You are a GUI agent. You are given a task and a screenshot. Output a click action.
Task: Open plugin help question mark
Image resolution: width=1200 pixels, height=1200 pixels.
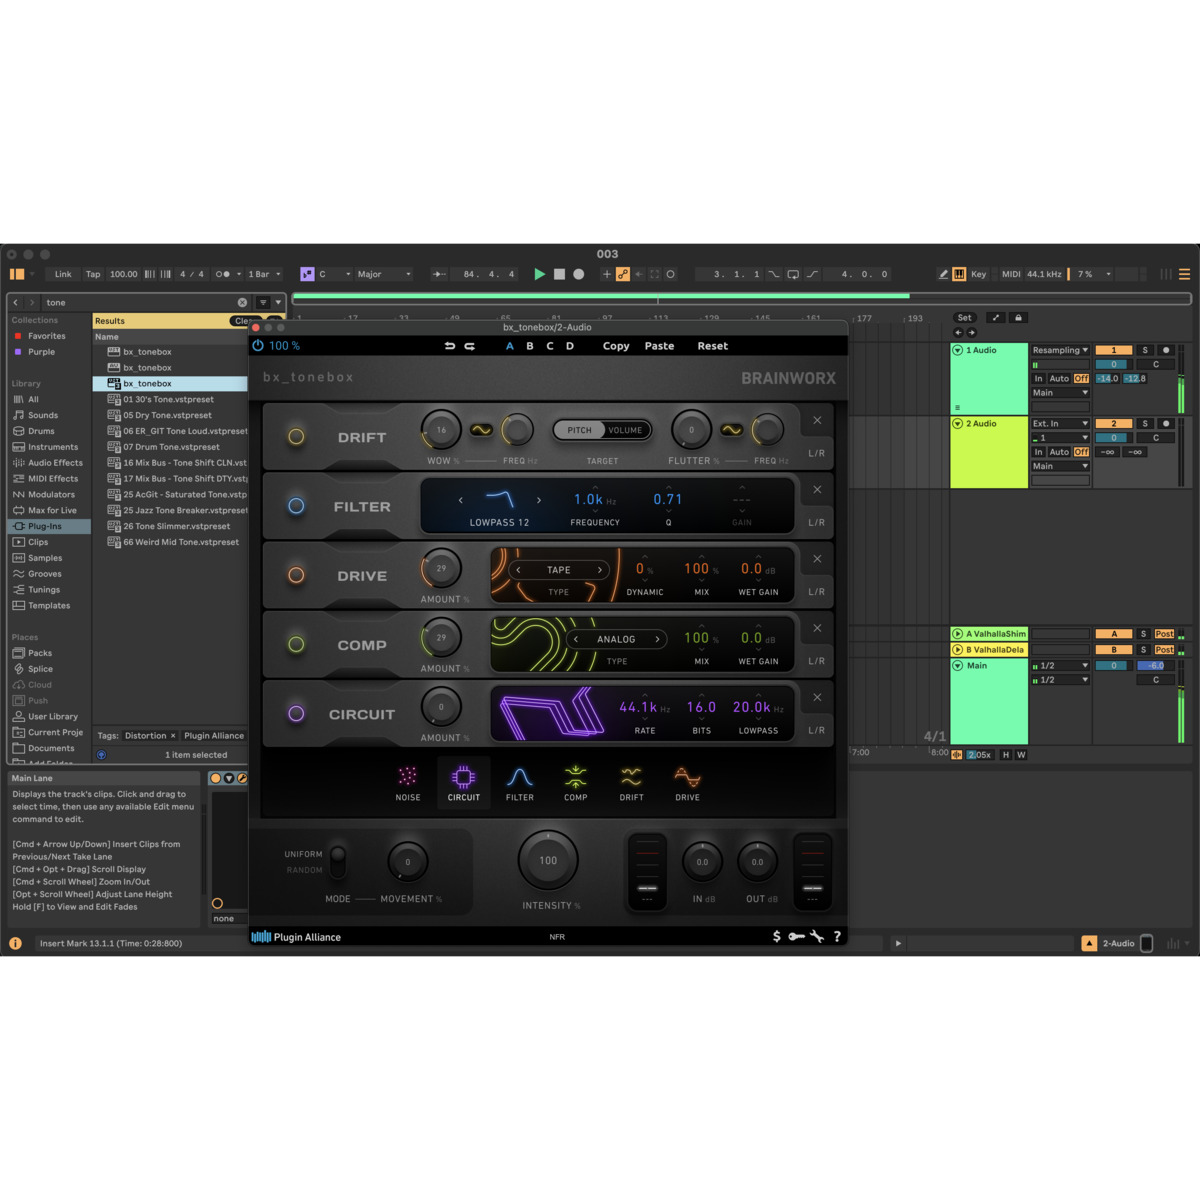[x=837, y=937]
